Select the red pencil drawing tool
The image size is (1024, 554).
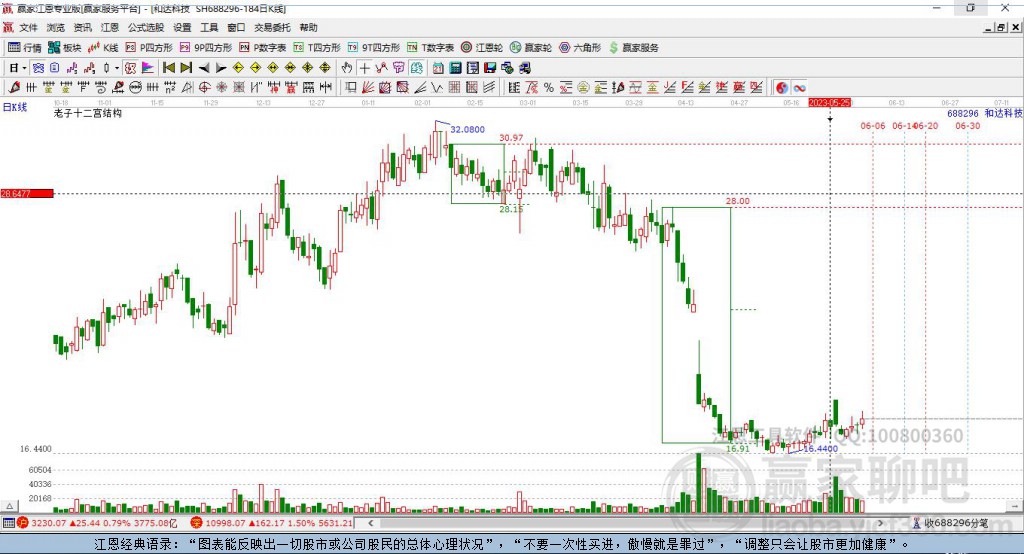pyautogui.click(x=14, y=88)
